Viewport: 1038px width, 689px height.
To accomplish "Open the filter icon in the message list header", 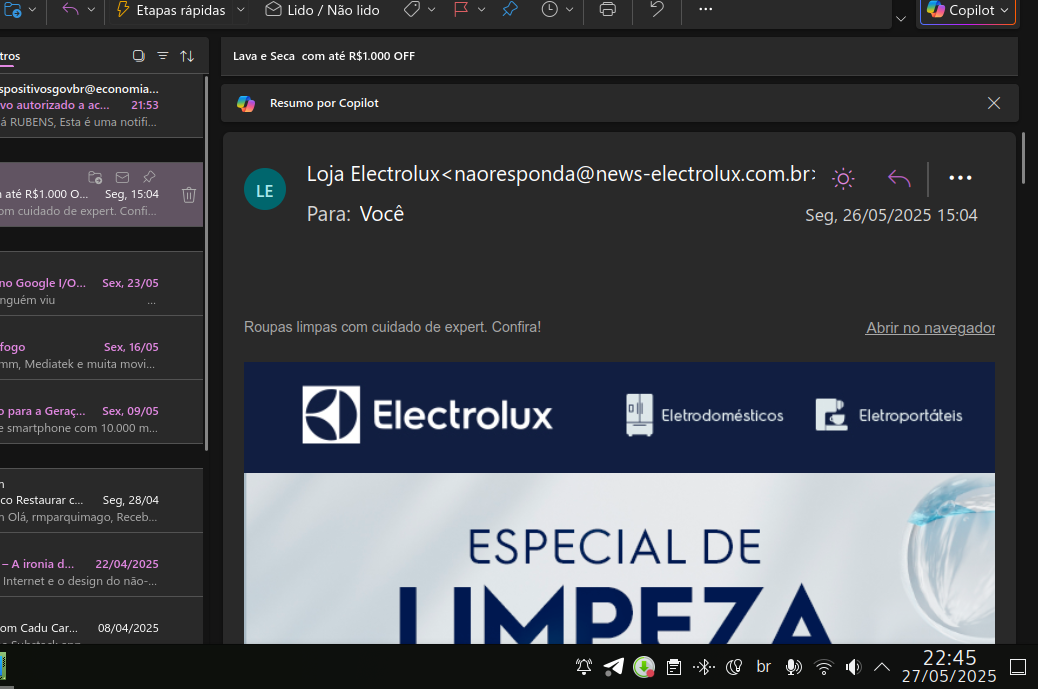I will [x=163, y=56].
